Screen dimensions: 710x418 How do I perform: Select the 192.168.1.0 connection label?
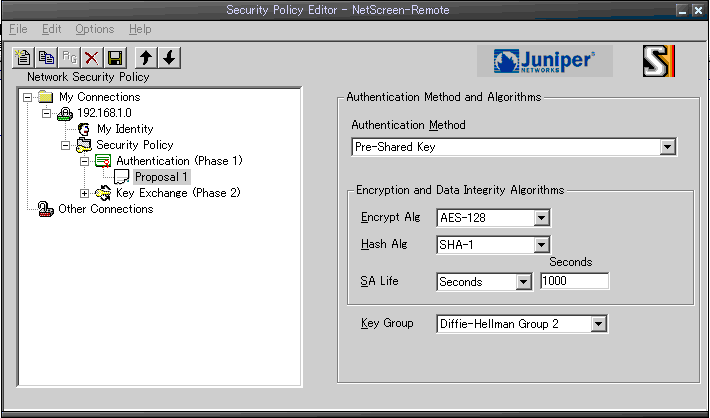coord(104,113)
